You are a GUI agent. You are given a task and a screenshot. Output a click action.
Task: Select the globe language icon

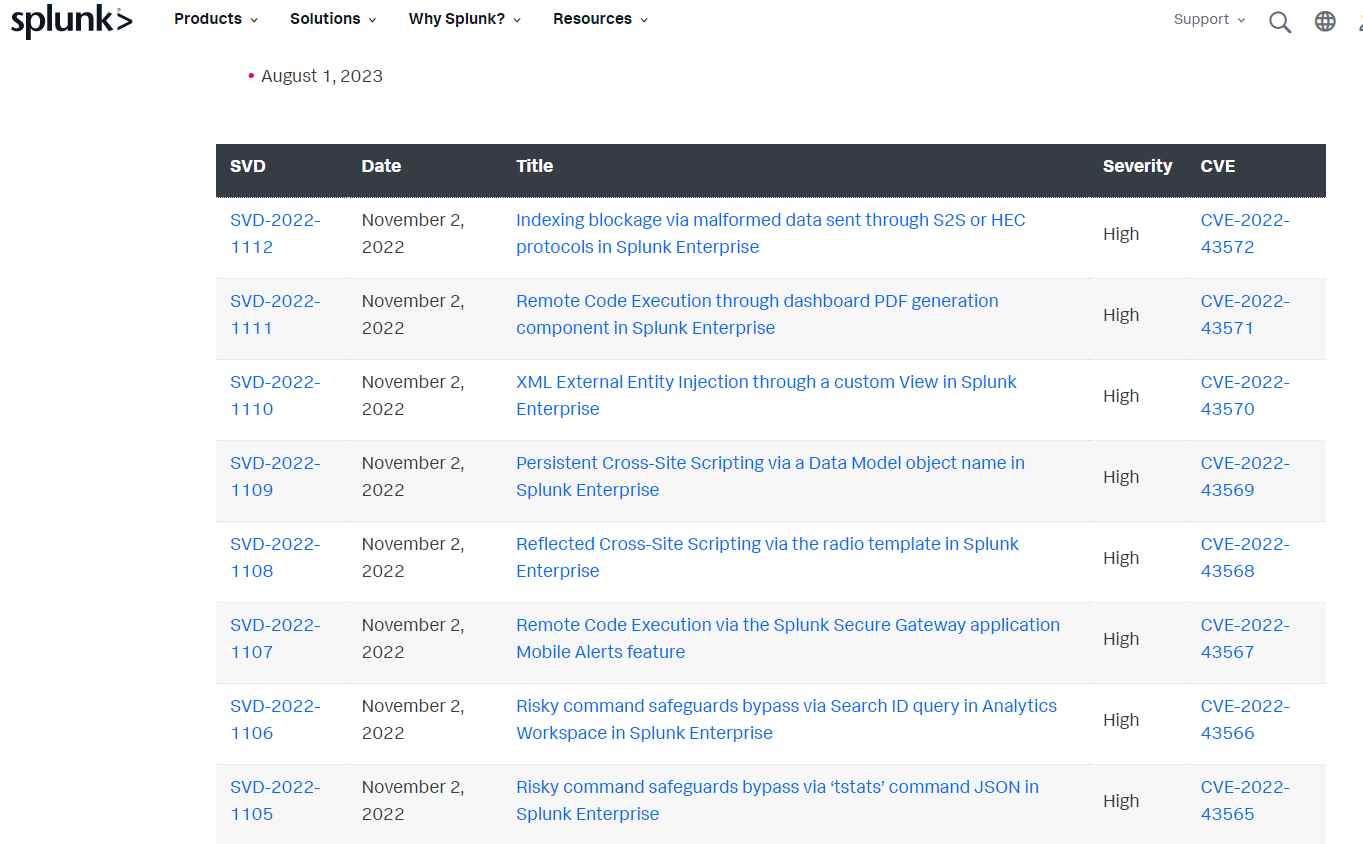(1325, 20)
